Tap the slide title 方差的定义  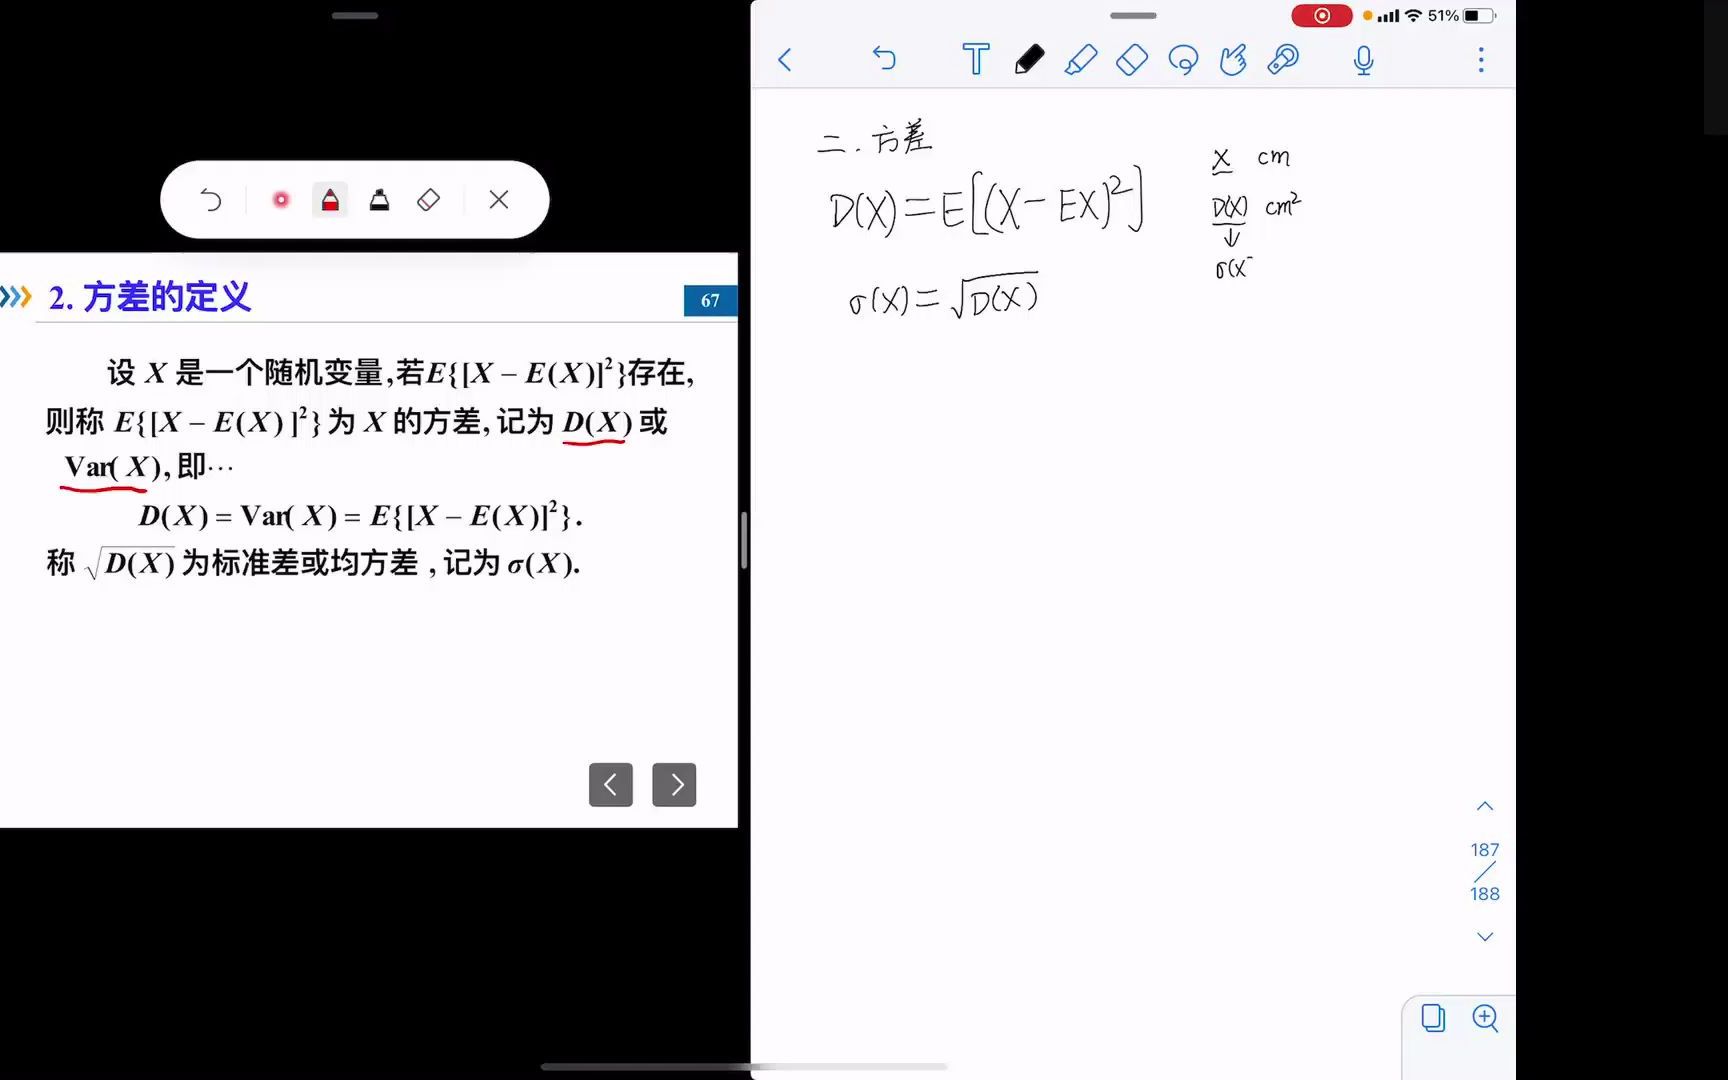tap(150, 297)
